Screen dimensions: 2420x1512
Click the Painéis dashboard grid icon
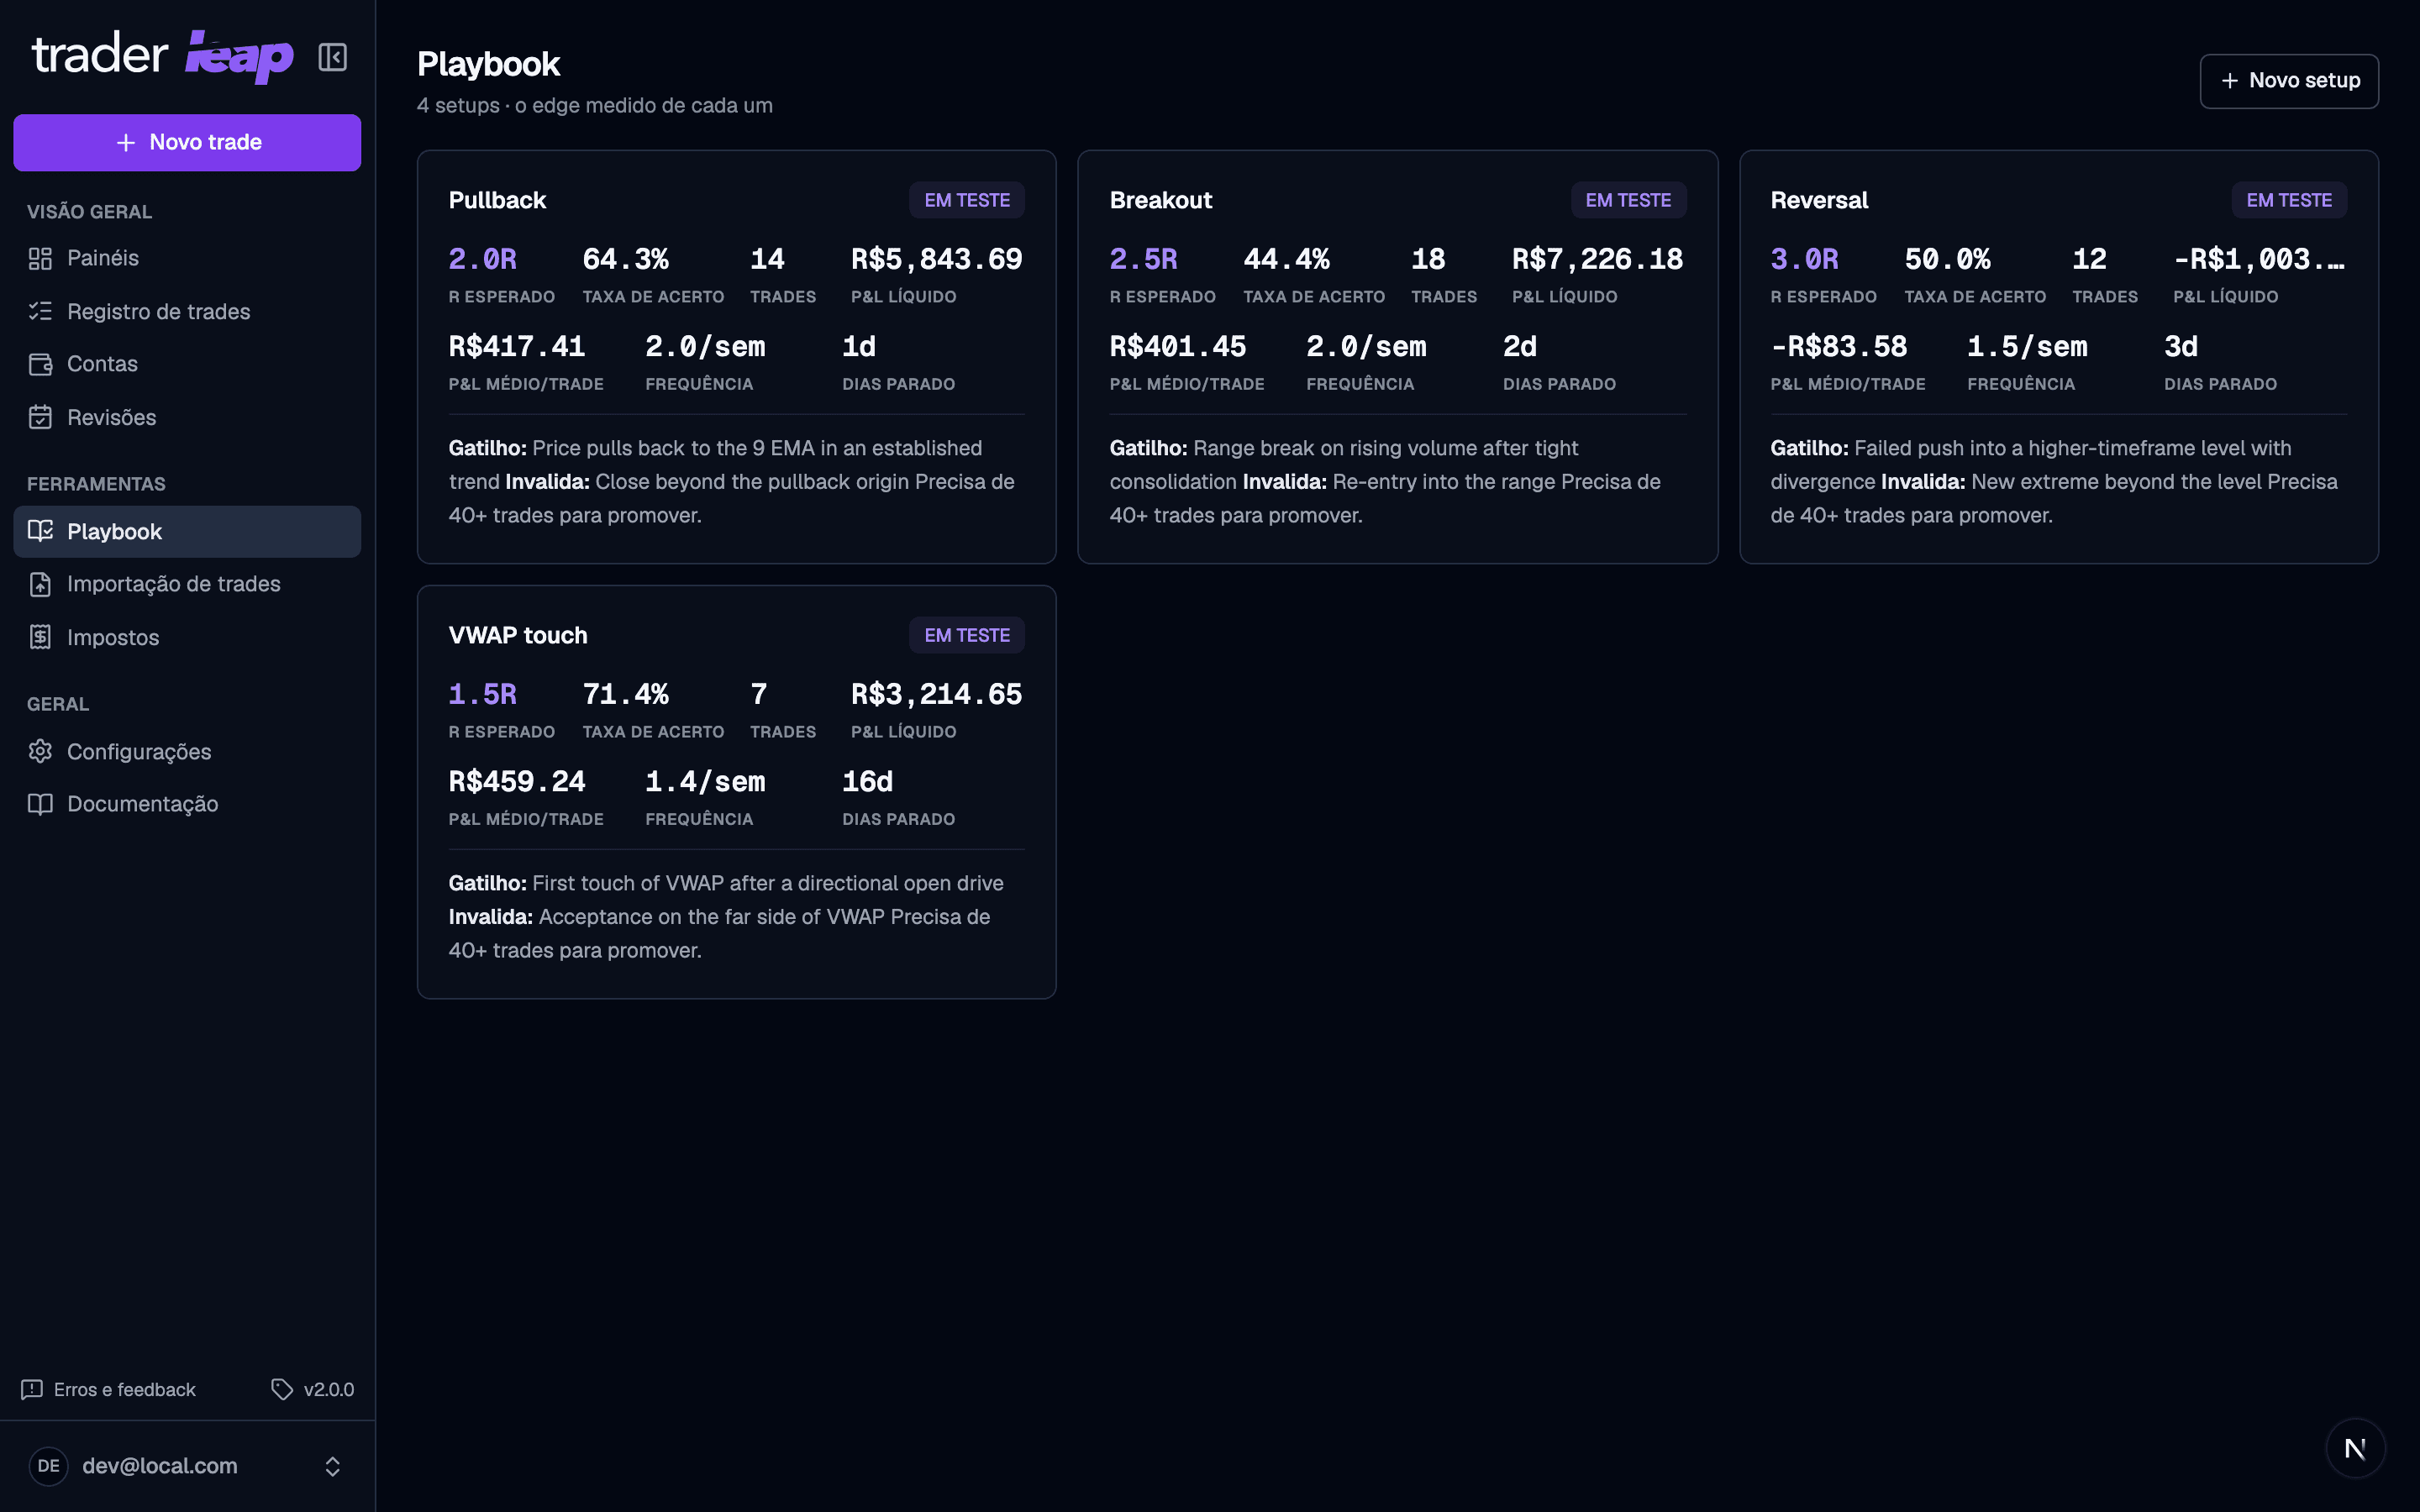pyautogui.click(x=40, y=258)
